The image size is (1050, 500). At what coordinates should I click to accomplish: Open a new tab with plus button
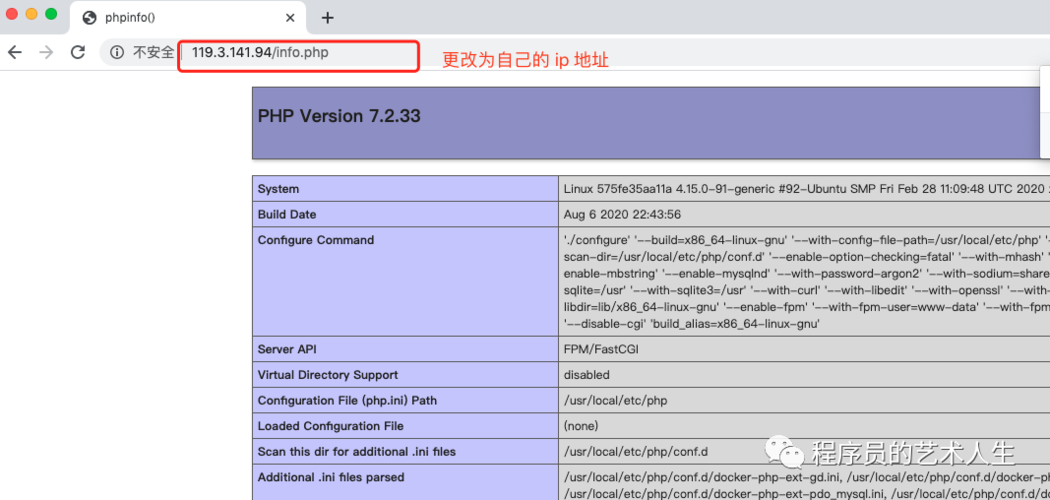coord(327,18)
